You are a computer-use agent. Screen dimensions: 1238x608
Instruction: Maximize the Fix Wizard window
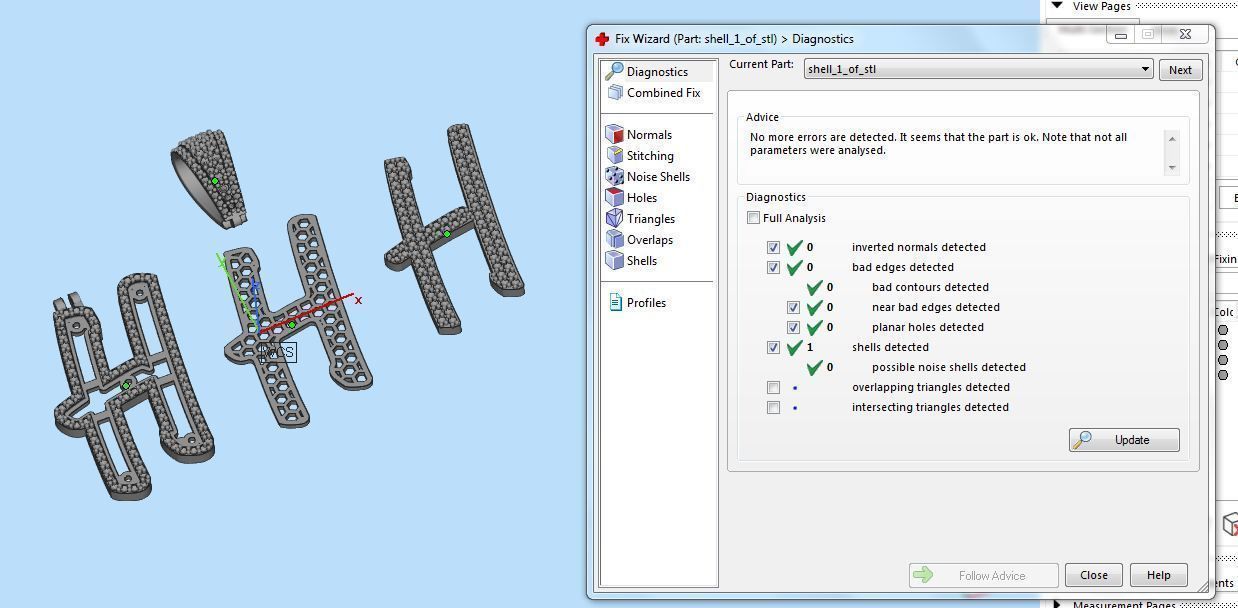click(x=1148, y=34)
